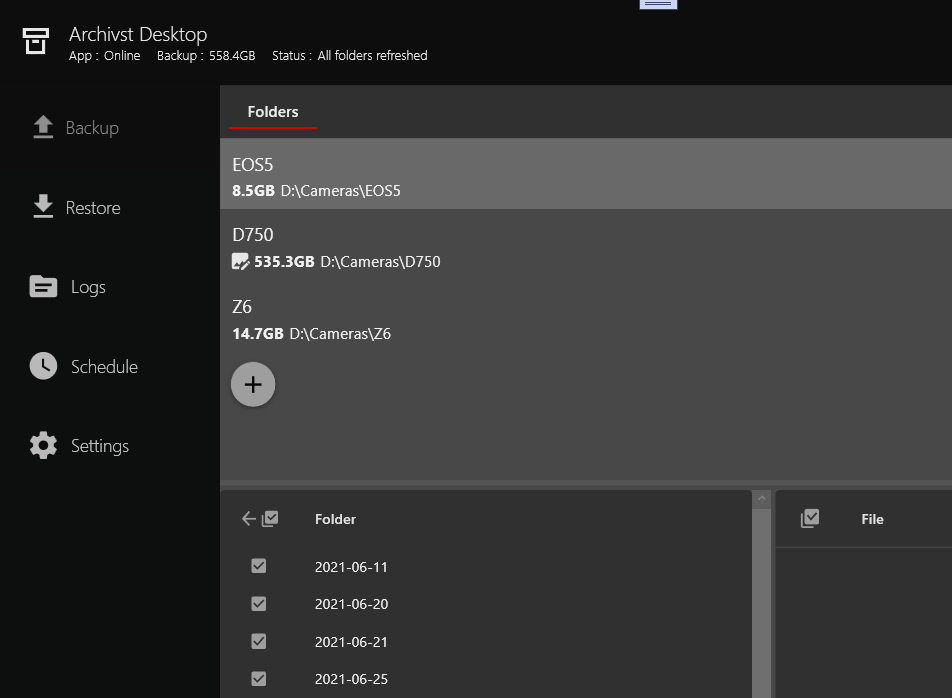Toggle select-all checkbox in File column header

tap(810, 518)
